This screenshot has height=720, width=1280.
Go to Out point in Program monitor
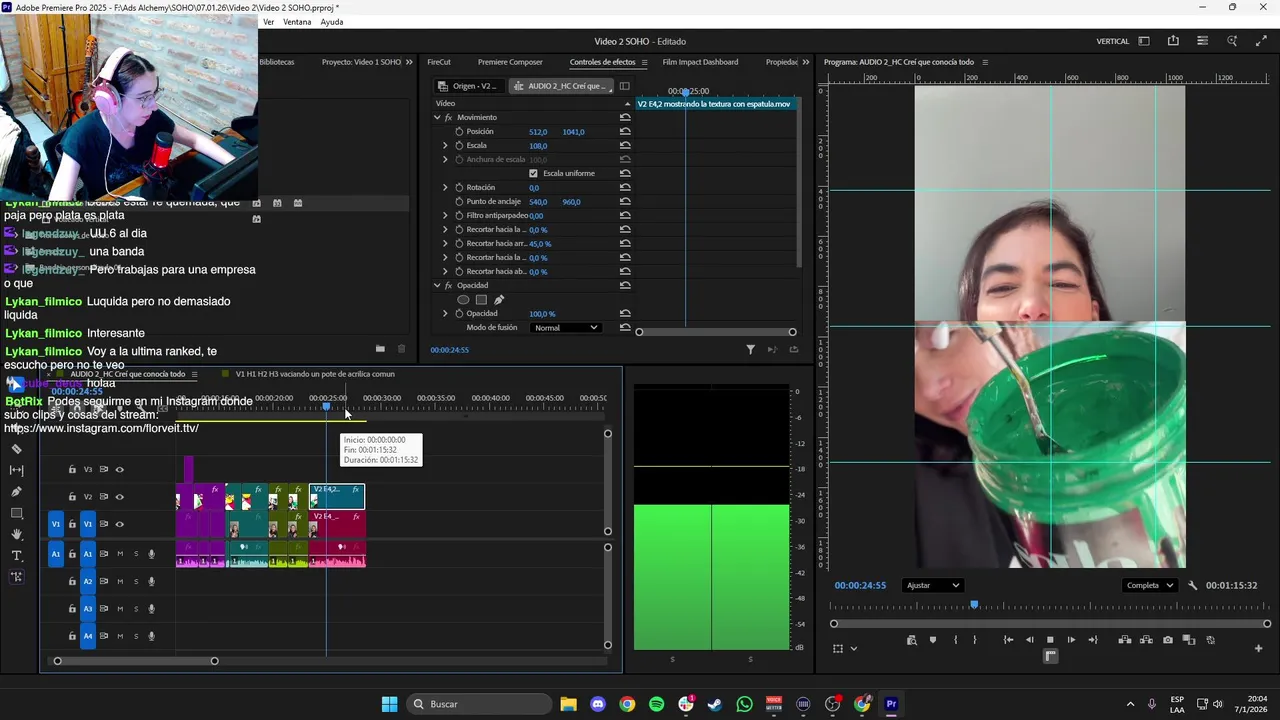tap(1092, 640)
